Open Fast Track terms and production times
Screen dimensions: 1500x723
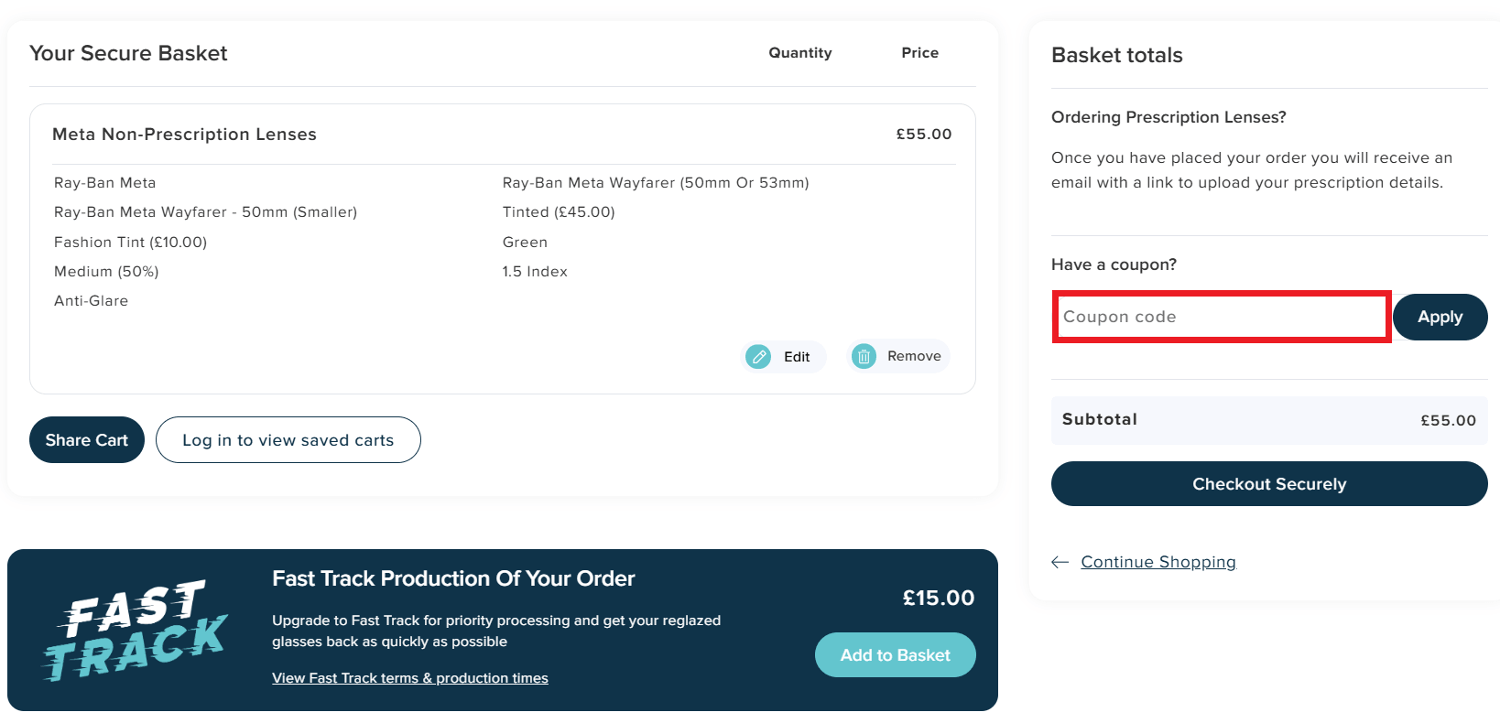click(x=410, y=677)
